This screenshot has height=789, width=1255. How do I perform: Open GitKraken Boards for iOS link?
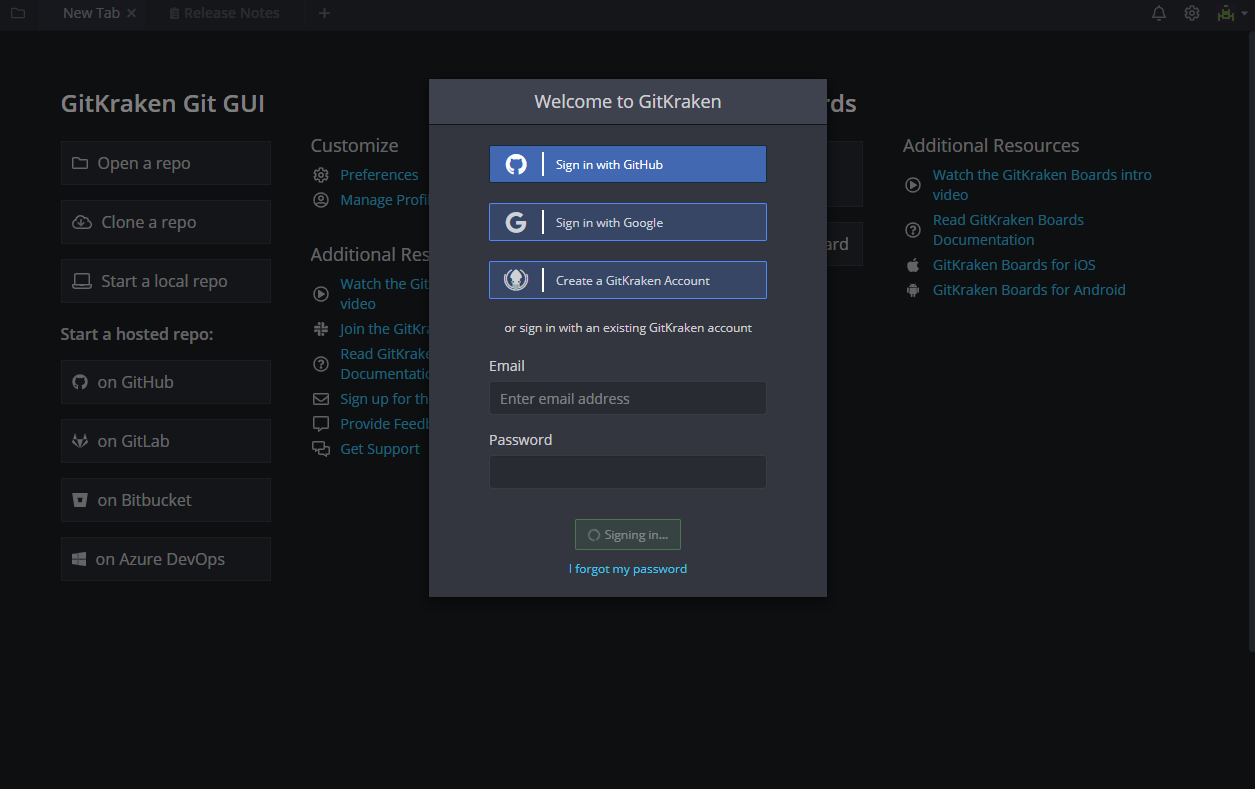1014,265
